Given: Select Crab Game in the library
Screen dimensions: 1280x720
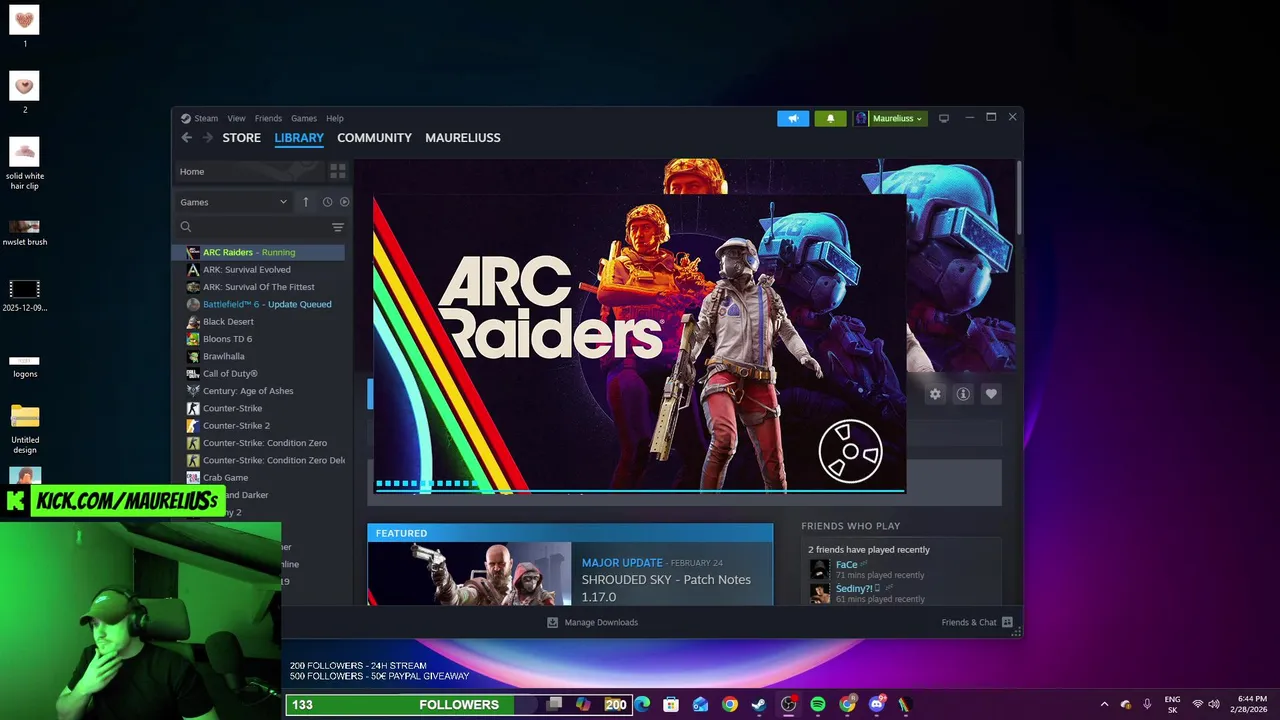Looking at the screenshot, I should pyautogui.click(x=260, y=478).
